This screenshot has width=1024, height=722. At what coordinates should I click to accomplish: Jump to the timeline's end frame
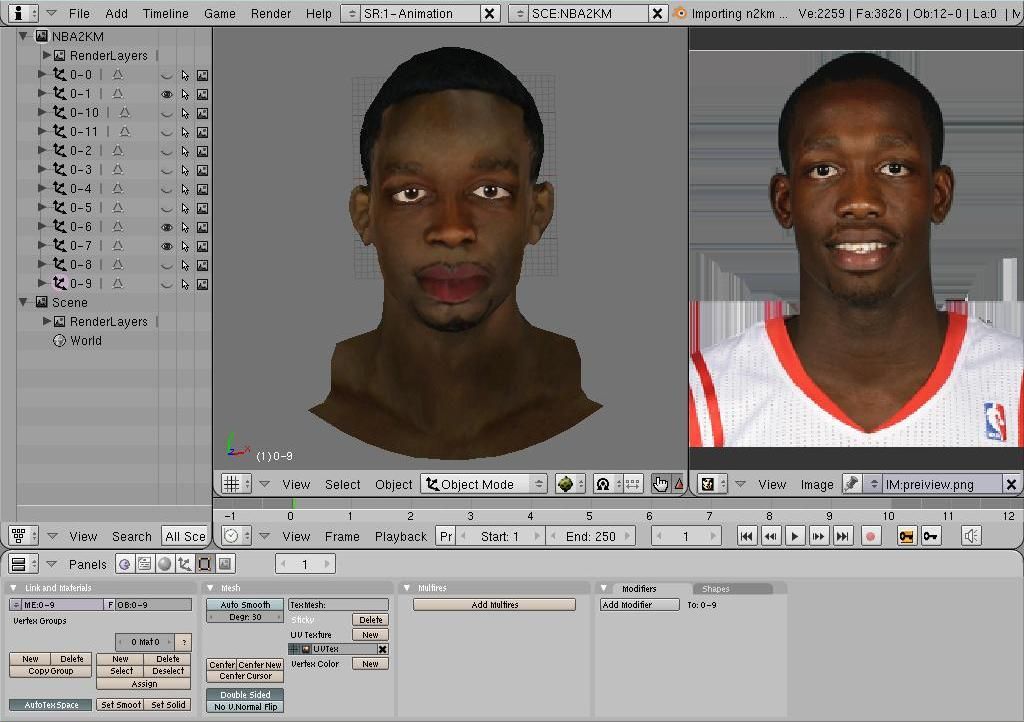click(843, 536)
